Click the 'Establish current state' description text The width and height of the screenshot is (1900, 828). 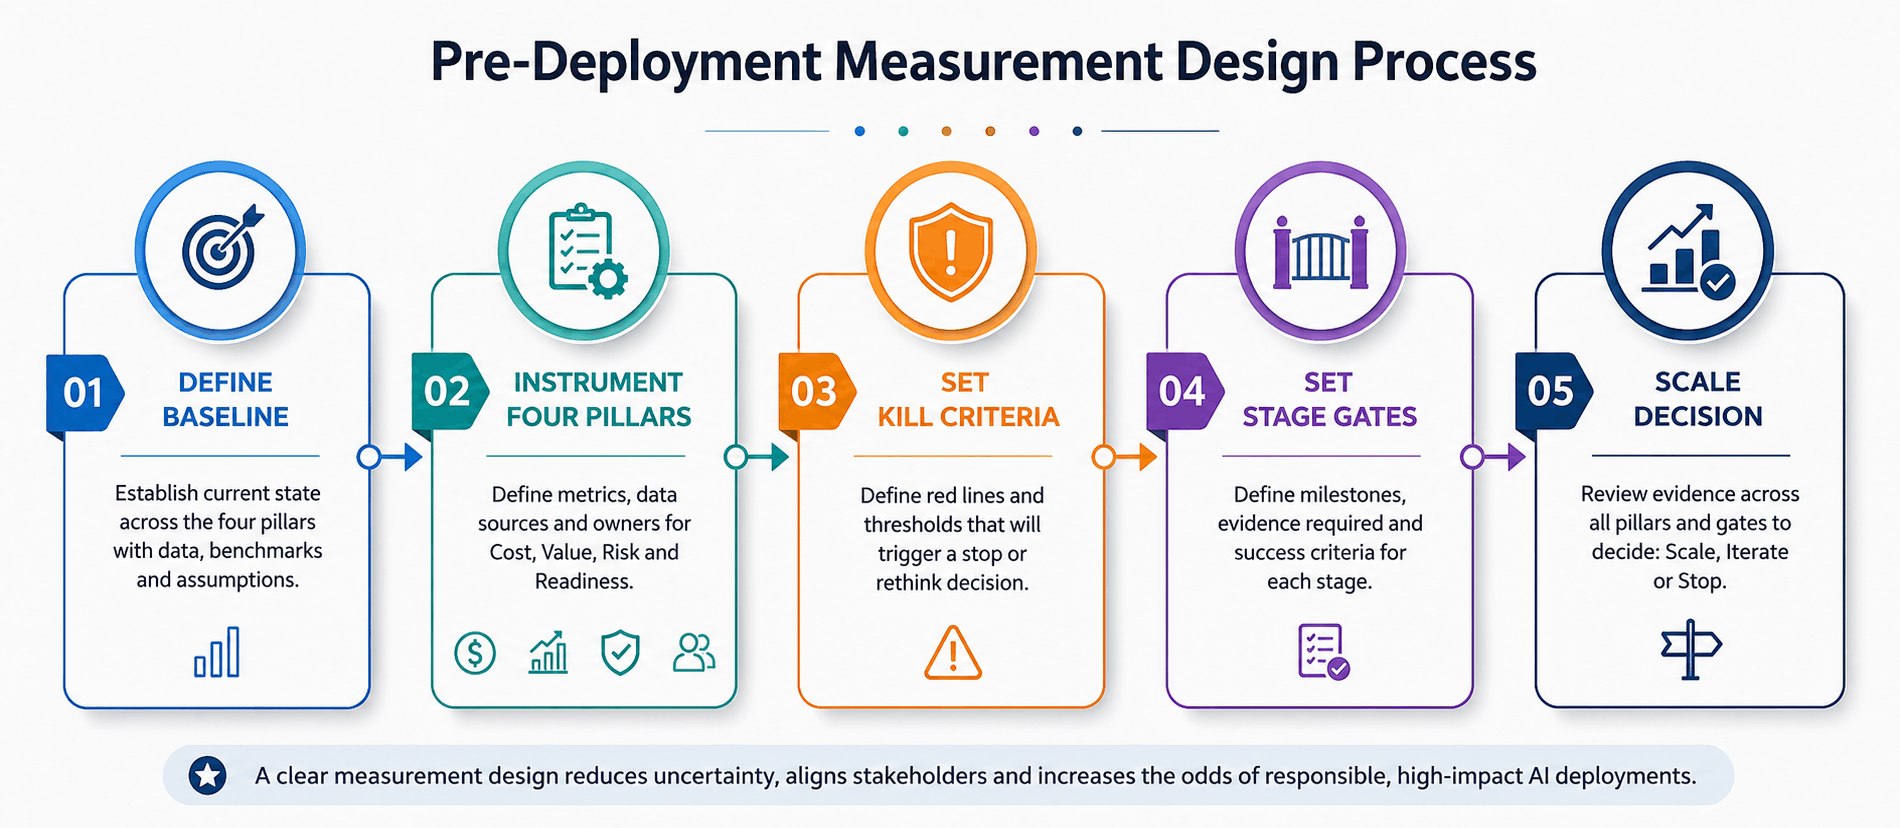(218, 536)
